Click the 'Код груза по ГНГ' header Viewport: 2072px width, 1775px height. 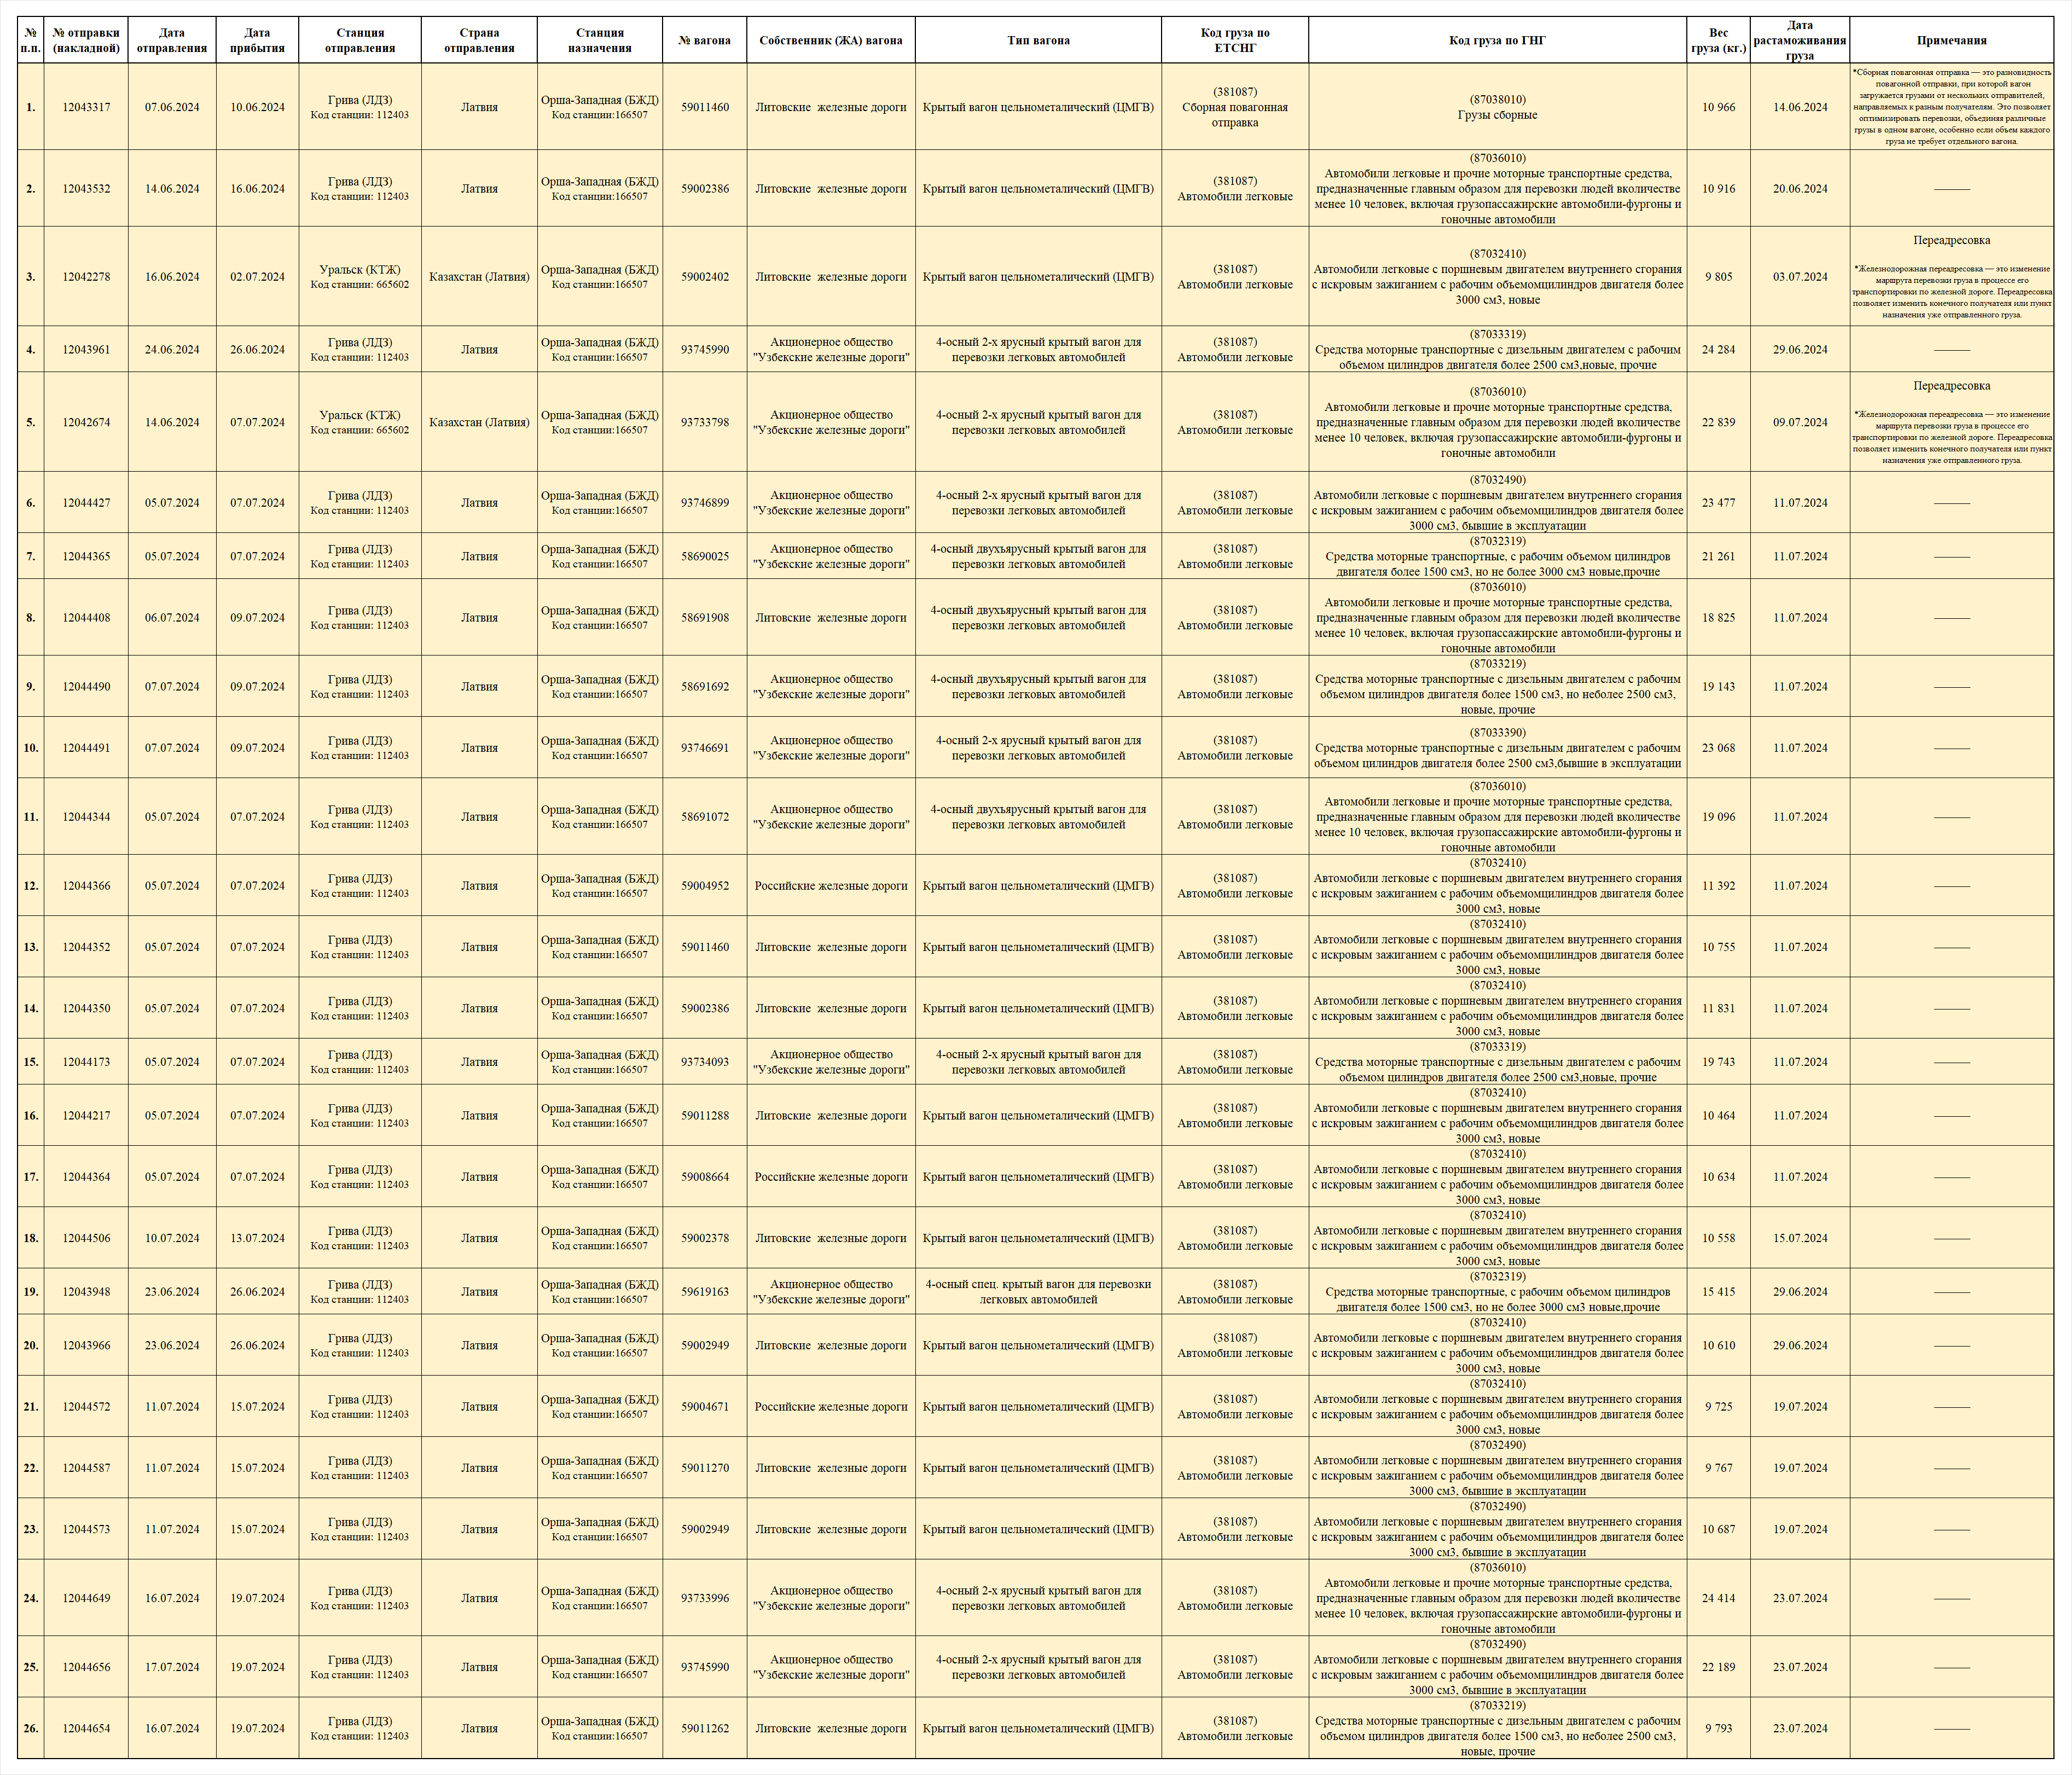(x=1497, y=41)
